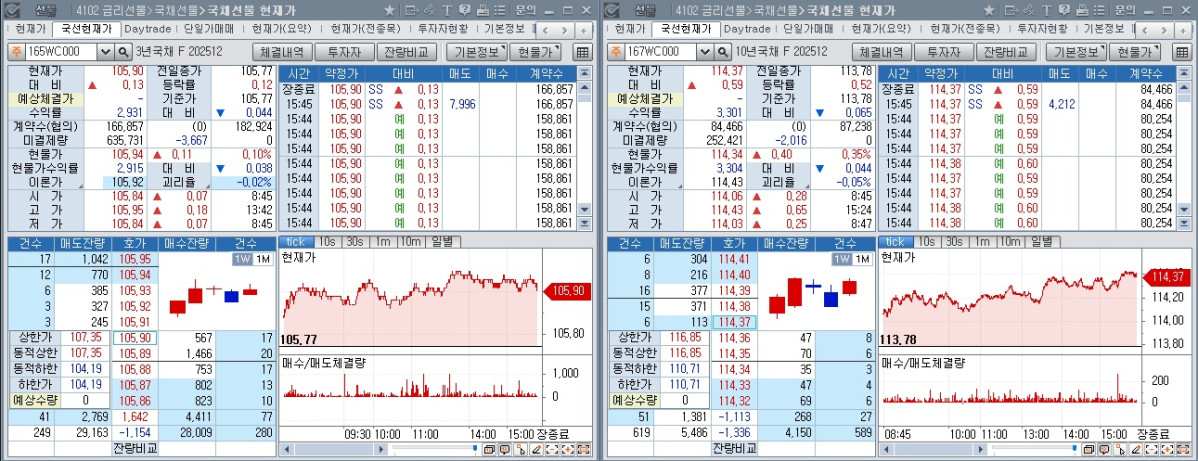Click the fit-all icon under left chart
The image size is (1198, 461).
pyautogui.click(x=584, y=450)
